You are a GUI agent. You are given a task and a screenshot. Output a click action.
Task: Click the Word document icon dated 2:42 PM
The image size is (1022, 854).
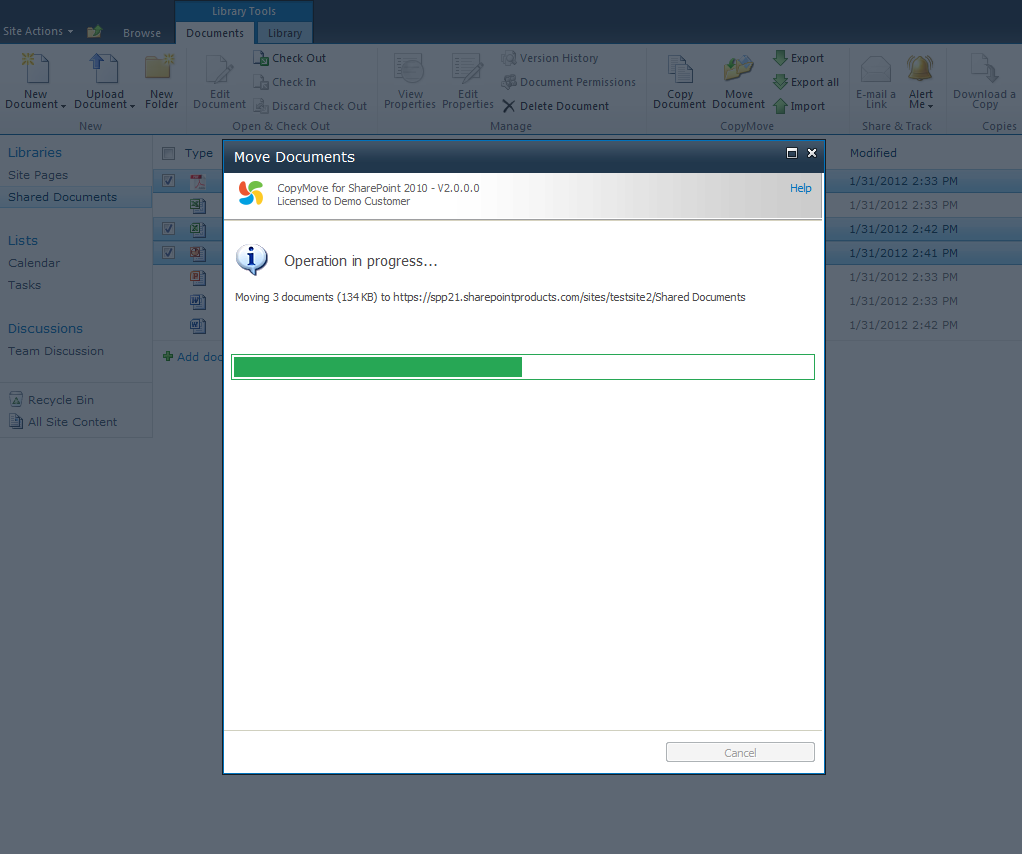pos(197,325)
